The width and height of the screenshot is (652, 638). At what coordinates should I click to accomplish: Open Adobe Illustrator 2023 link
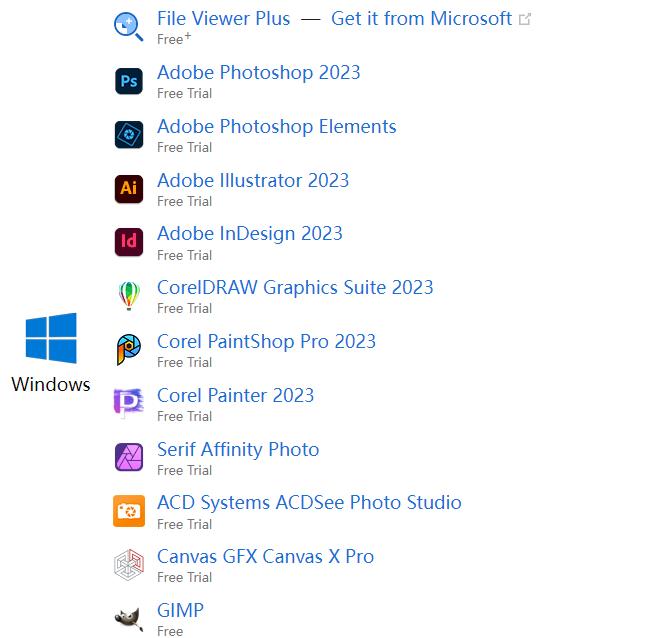[x=253, y=181]
